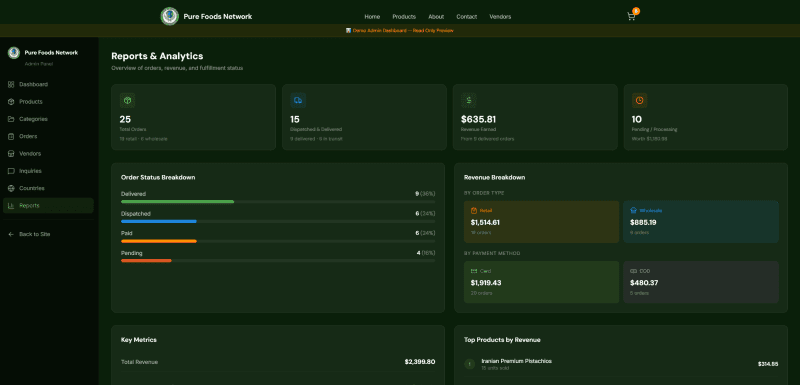Image resolution: width=800 pixels, height=385 pixels.
Task: Select the Card $1,919.43 payment card
Action: point(541,282)
